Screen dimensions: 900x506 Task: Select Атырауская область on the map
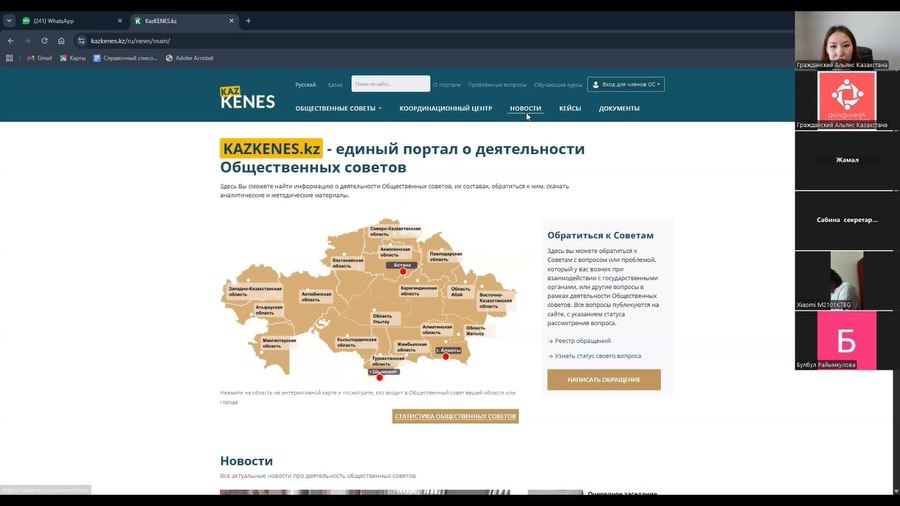click(269, 310)
